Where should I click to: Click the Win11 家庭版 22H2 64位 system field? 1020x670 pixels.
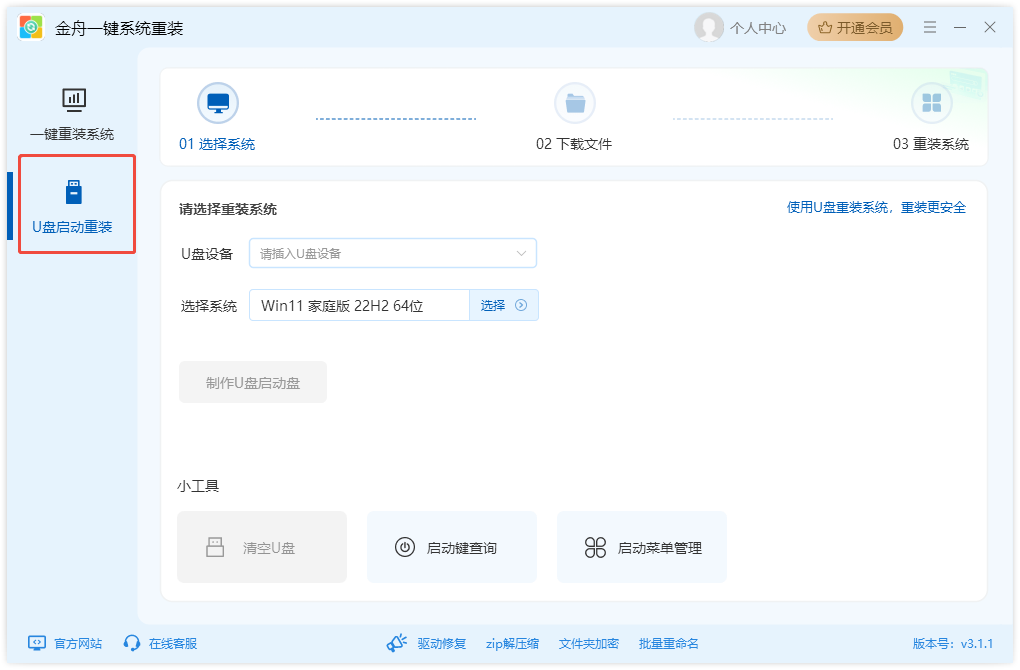pyautogui.click(x=359, y=306)
